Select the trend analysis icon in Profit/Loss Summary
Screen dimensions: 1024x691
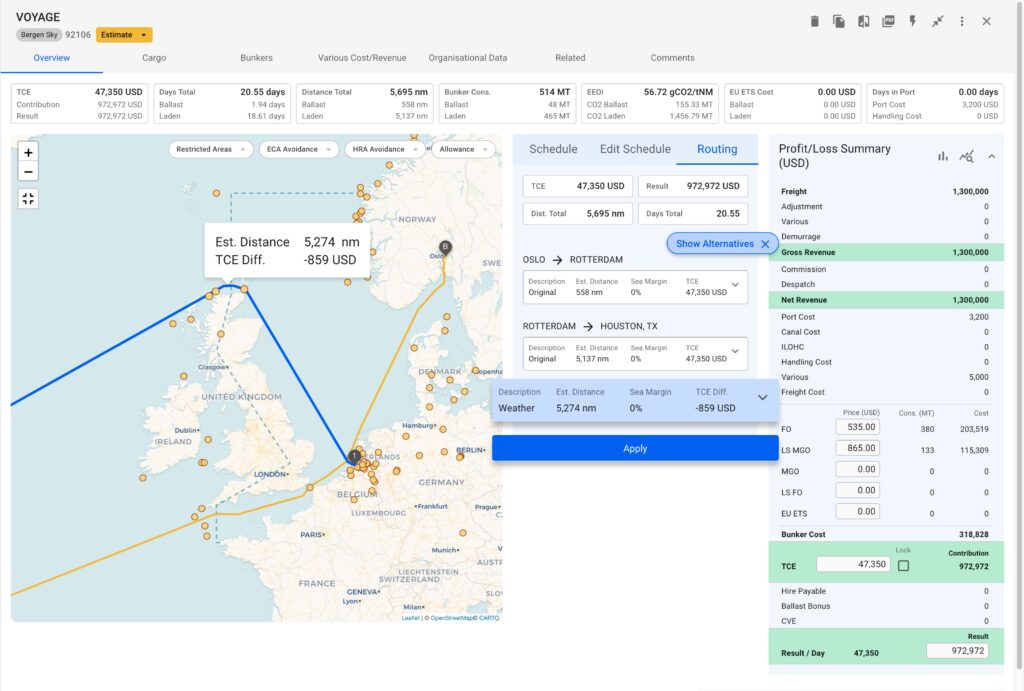pyautogui.click(x=968, y=156)
